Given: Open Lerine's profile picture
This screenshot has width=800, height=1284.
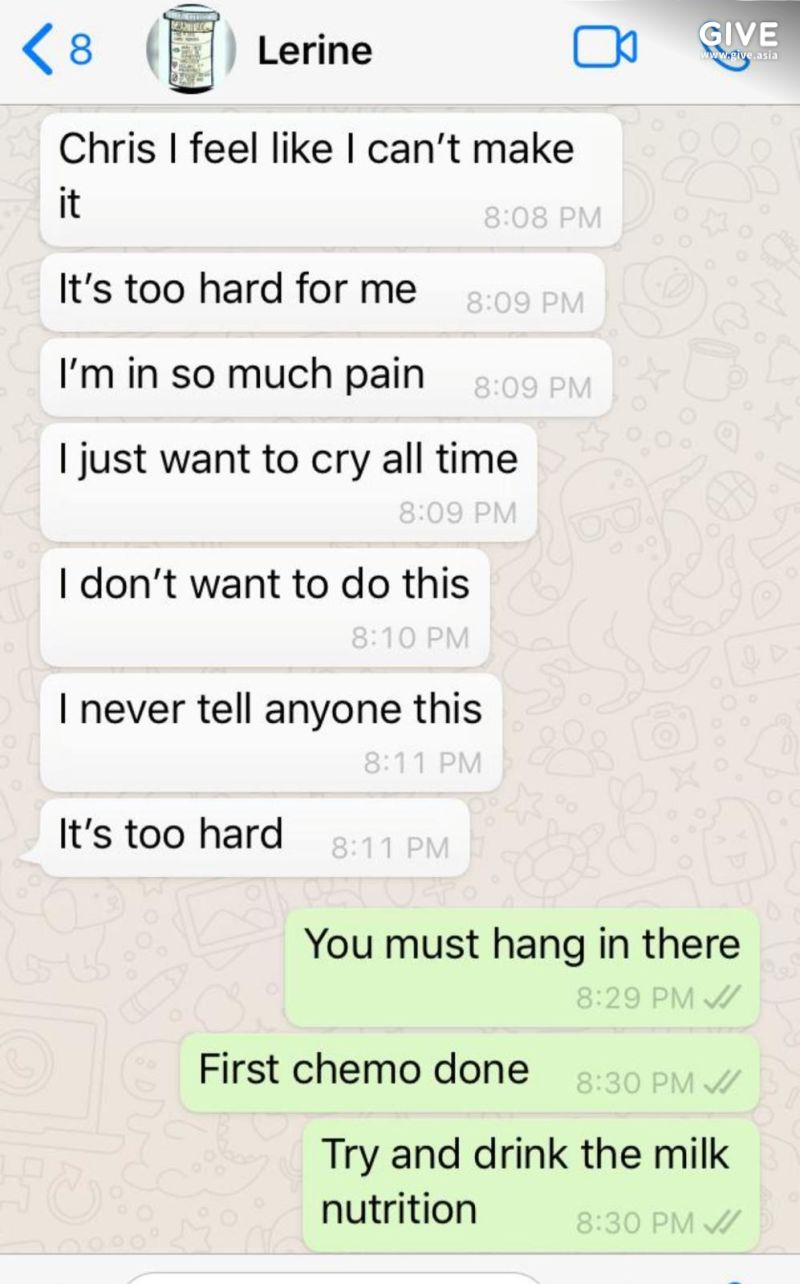Looking at the screenshot, I should pos(191,52).
